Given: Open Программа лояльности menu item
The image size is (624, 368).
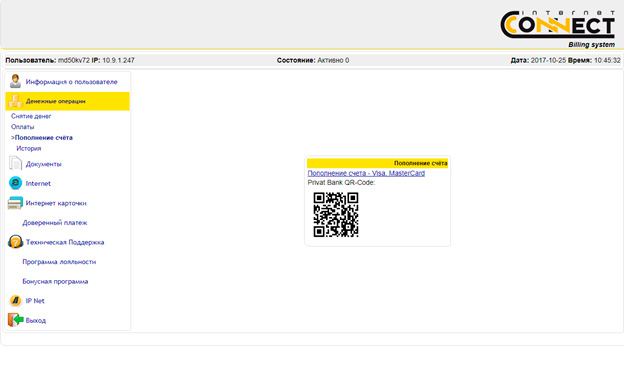Looking at the screenshot, I should [59, 261].
